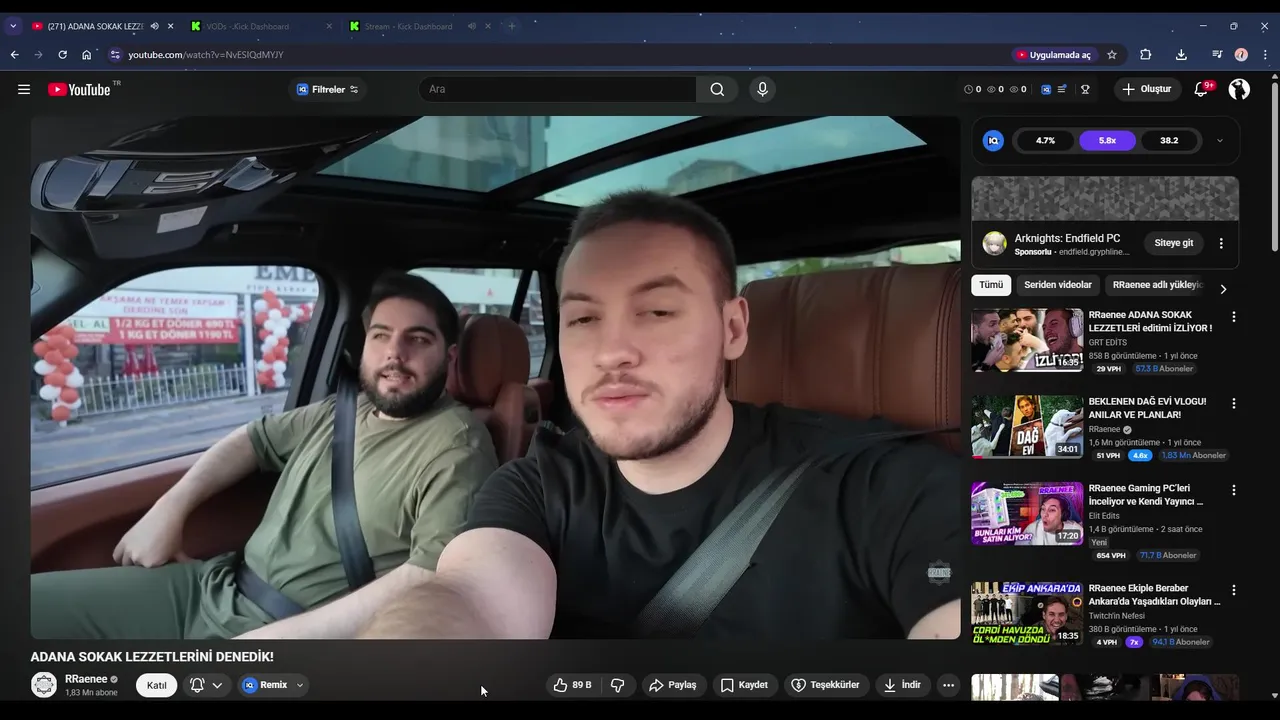Image resolution: width=1280 pixels, height=720 pixels.
Task: Select the Tümü filter chip
Action: click(x=991, y=285)
